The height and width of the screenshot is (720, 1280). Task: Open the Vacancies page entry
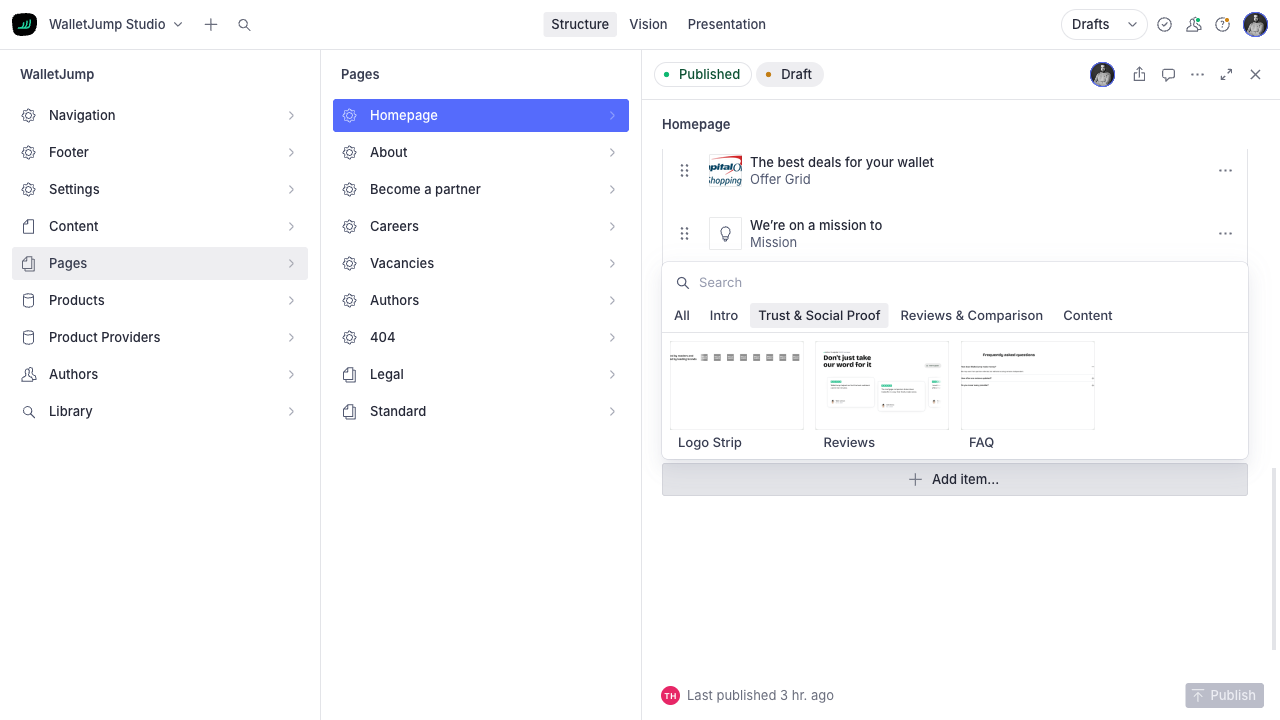pyautogui.click(x=481, y=263)
